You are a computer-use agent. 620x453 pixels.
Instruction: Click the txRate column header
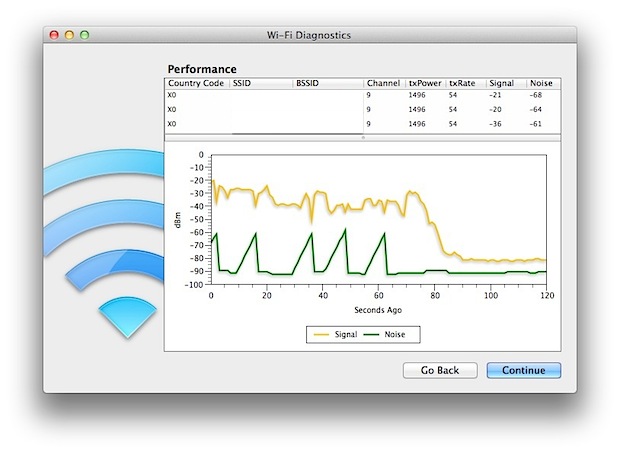[x=465, y=84]
